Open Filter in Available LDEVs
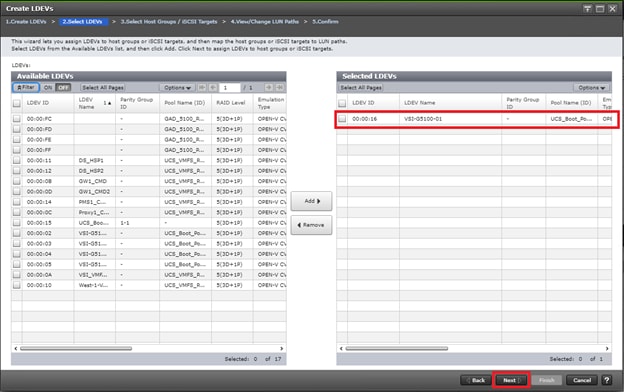Image resolution: width=624 pixels, height=392 pixels. 26,87
